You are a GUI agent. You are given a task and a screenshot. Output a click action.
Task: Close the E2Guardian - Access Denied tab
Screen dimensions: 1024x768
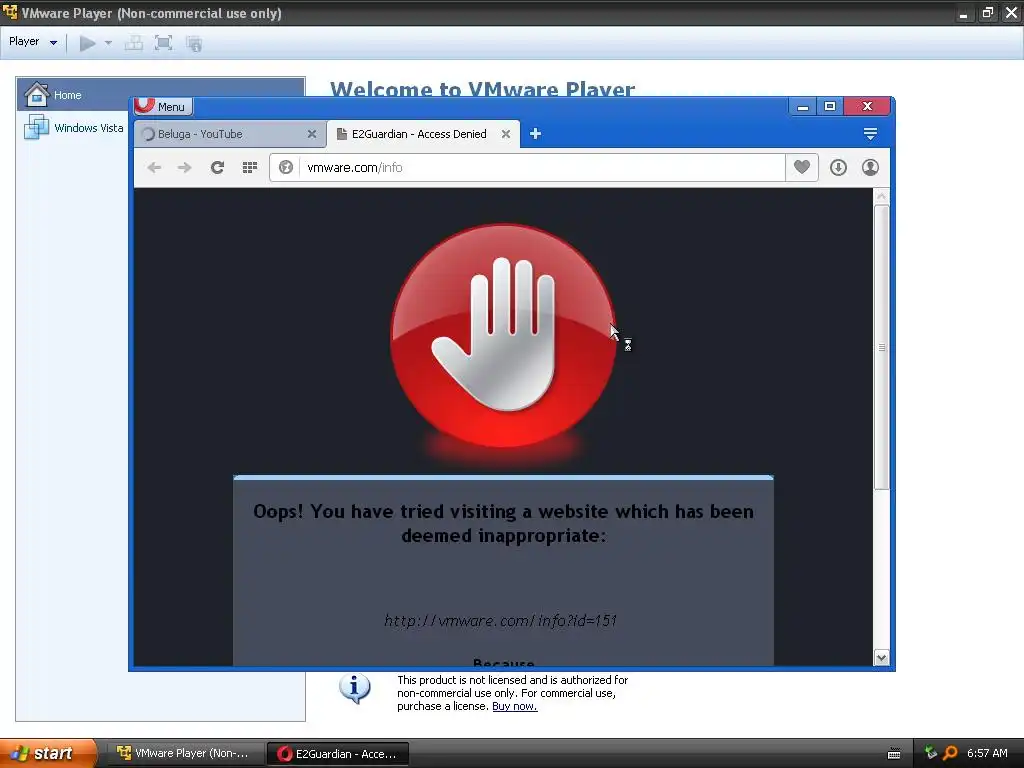click(x=505, y=134)
